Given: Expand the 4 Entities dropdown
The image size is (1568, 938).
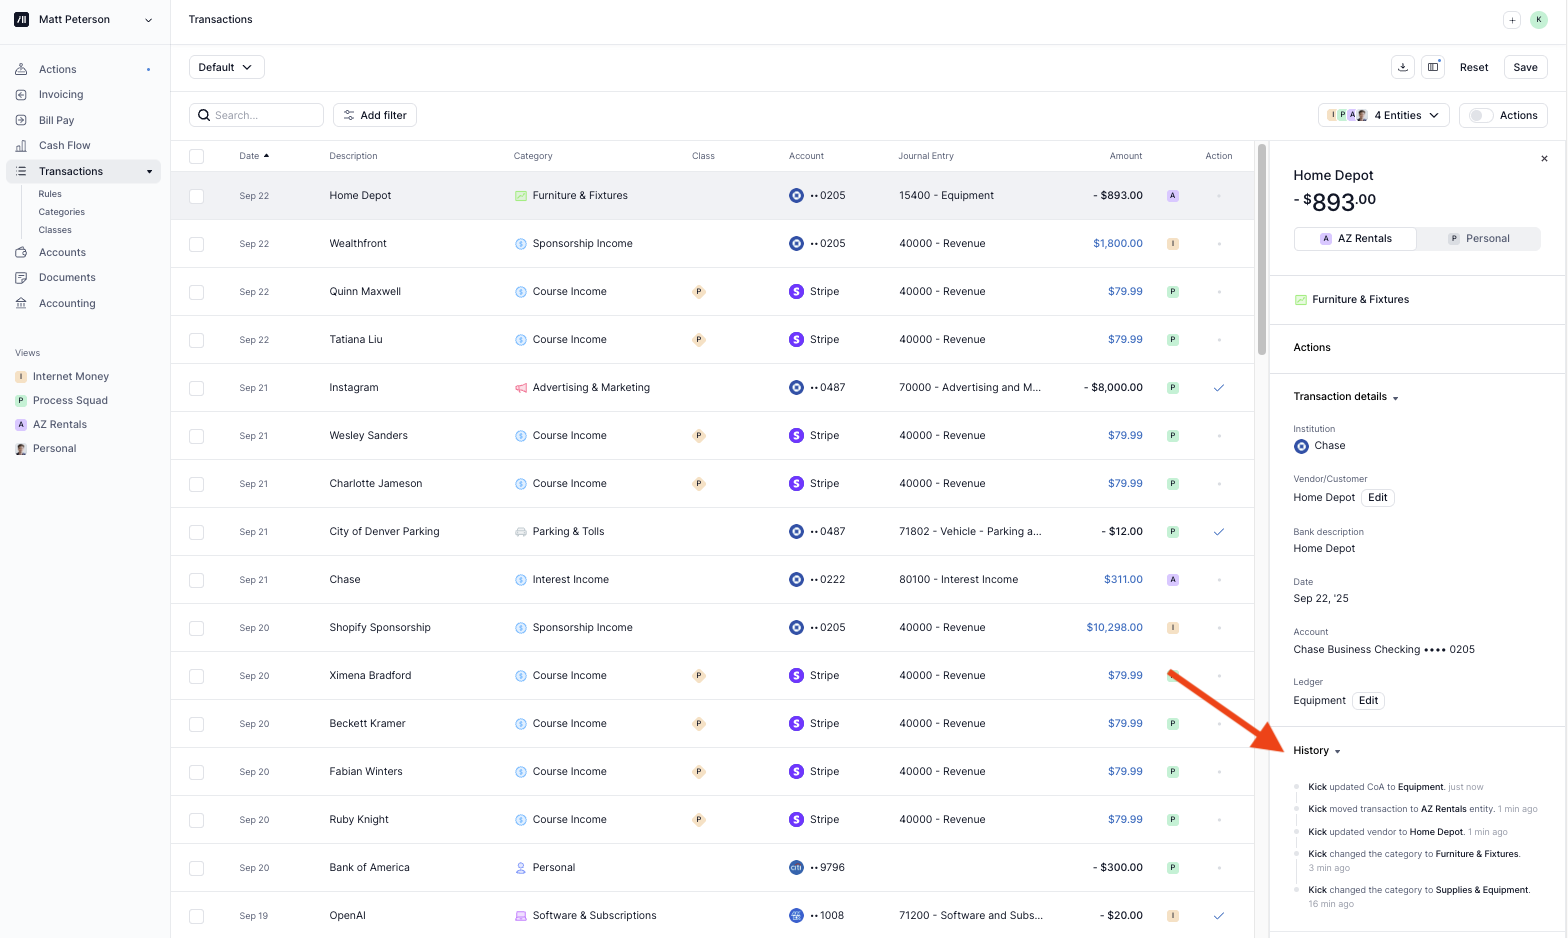Looking at the screenshot, I should (x=1383, y=116).
